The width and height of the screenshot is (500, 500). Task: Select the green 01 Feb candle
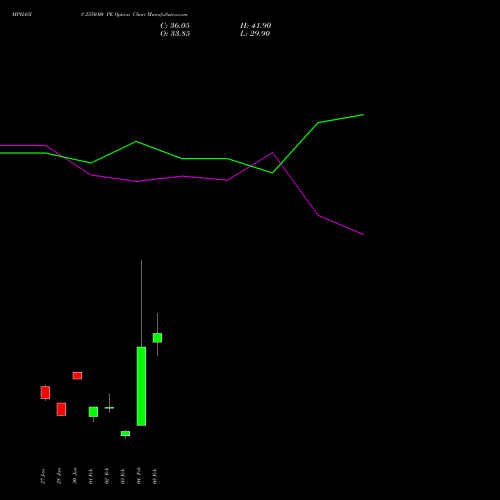[x=93, y=412]
